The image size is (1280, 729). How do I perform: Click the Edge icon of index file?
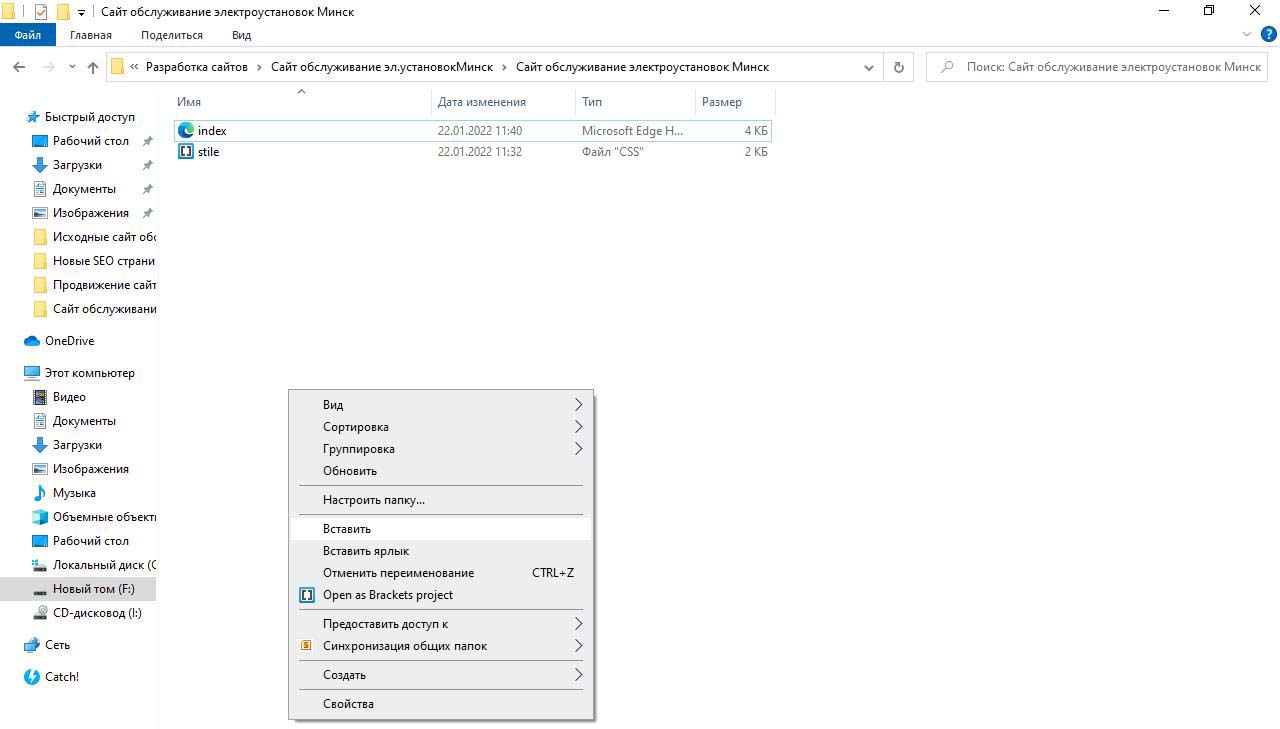click(x=185, y=131)
